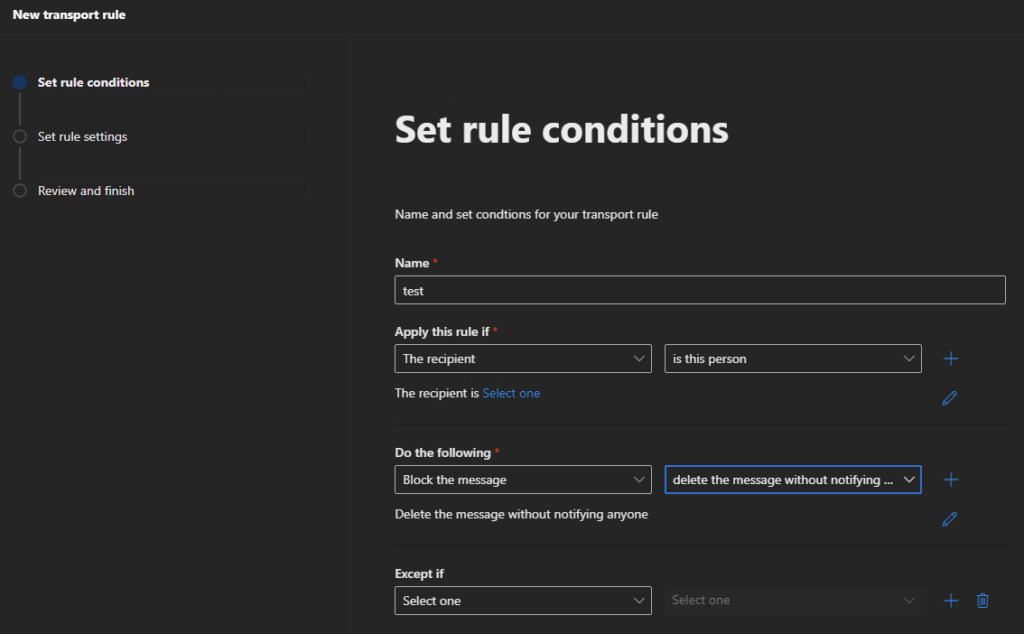Click the "Except if" label
1024x634 pixels.
click(x=419, y=574)
